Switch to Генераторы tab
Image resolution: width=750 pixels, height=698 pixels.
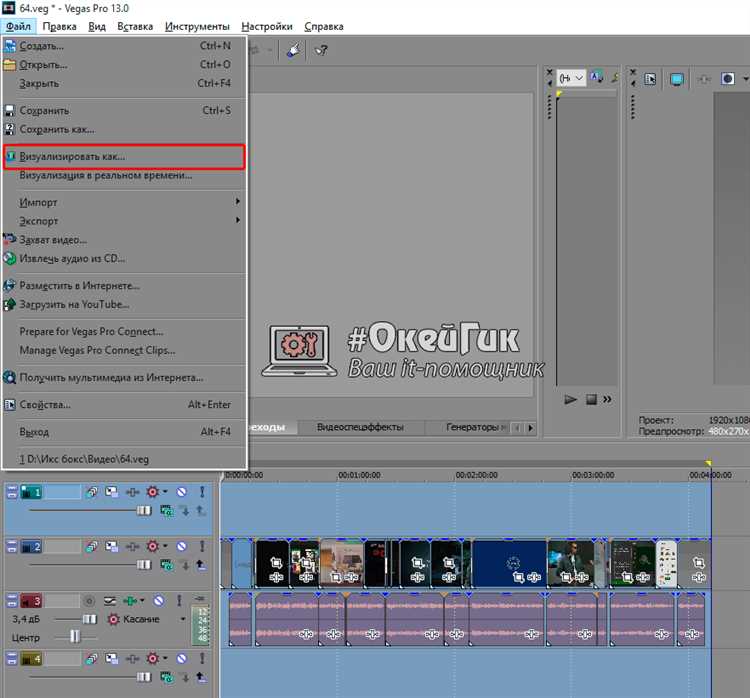click(472, 427)
